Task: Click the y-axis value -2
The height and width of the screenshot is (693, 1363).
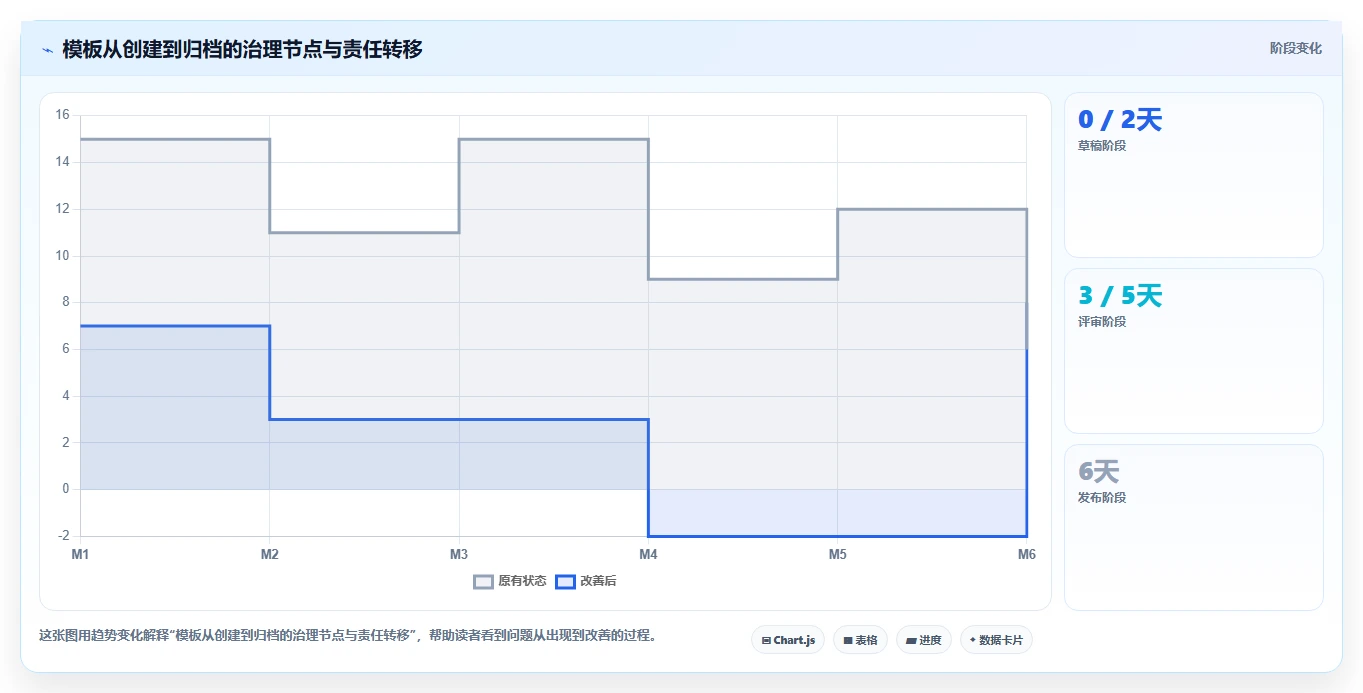Action: [62, 536]
